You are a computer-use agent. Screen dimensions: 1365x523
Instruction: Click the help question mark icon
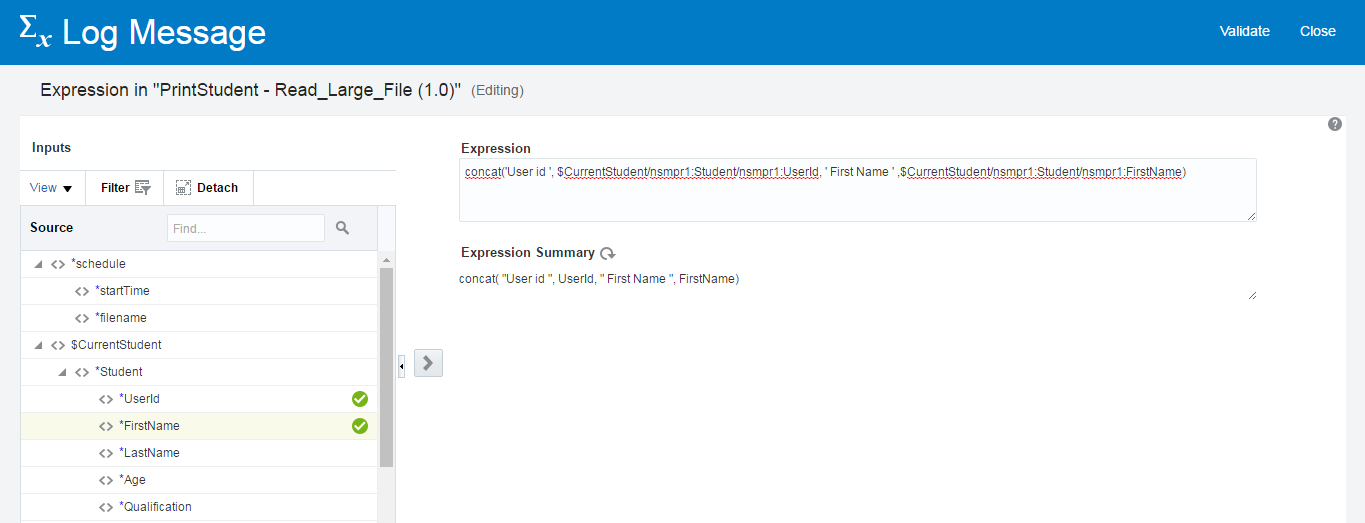tap(1334, 124)
